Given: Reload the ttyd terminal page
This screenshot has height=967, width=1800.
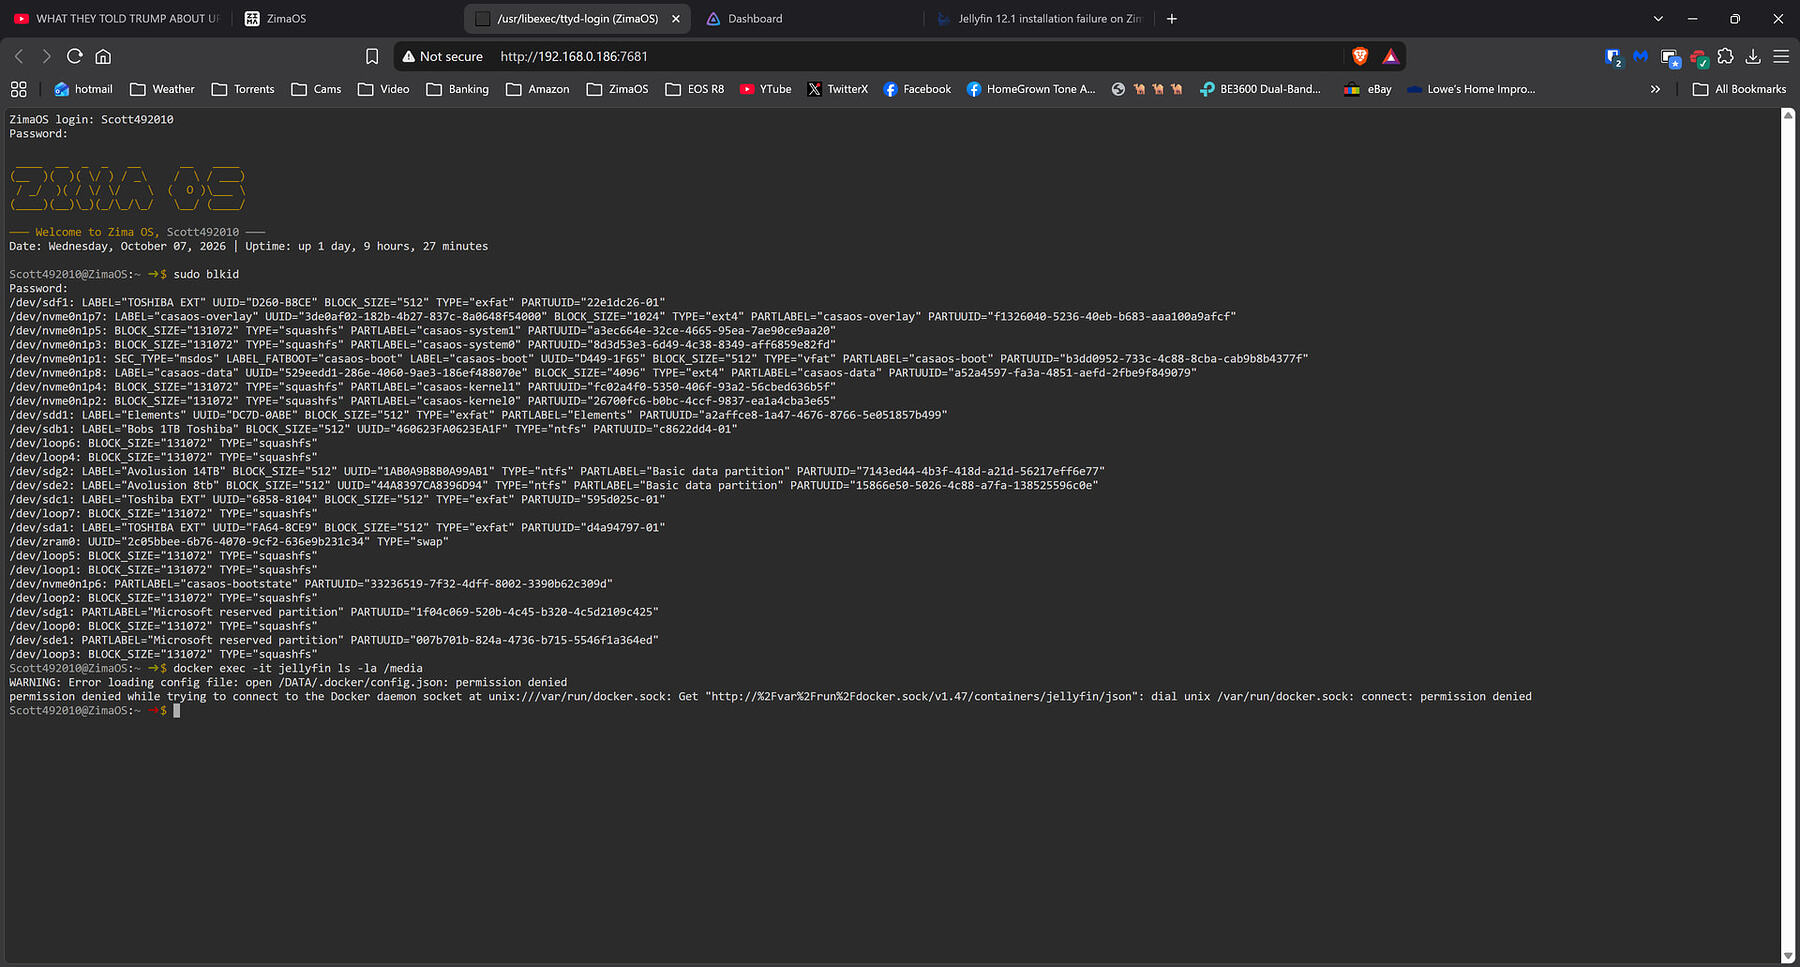Looking at the screenshot, I should (74, 56).
